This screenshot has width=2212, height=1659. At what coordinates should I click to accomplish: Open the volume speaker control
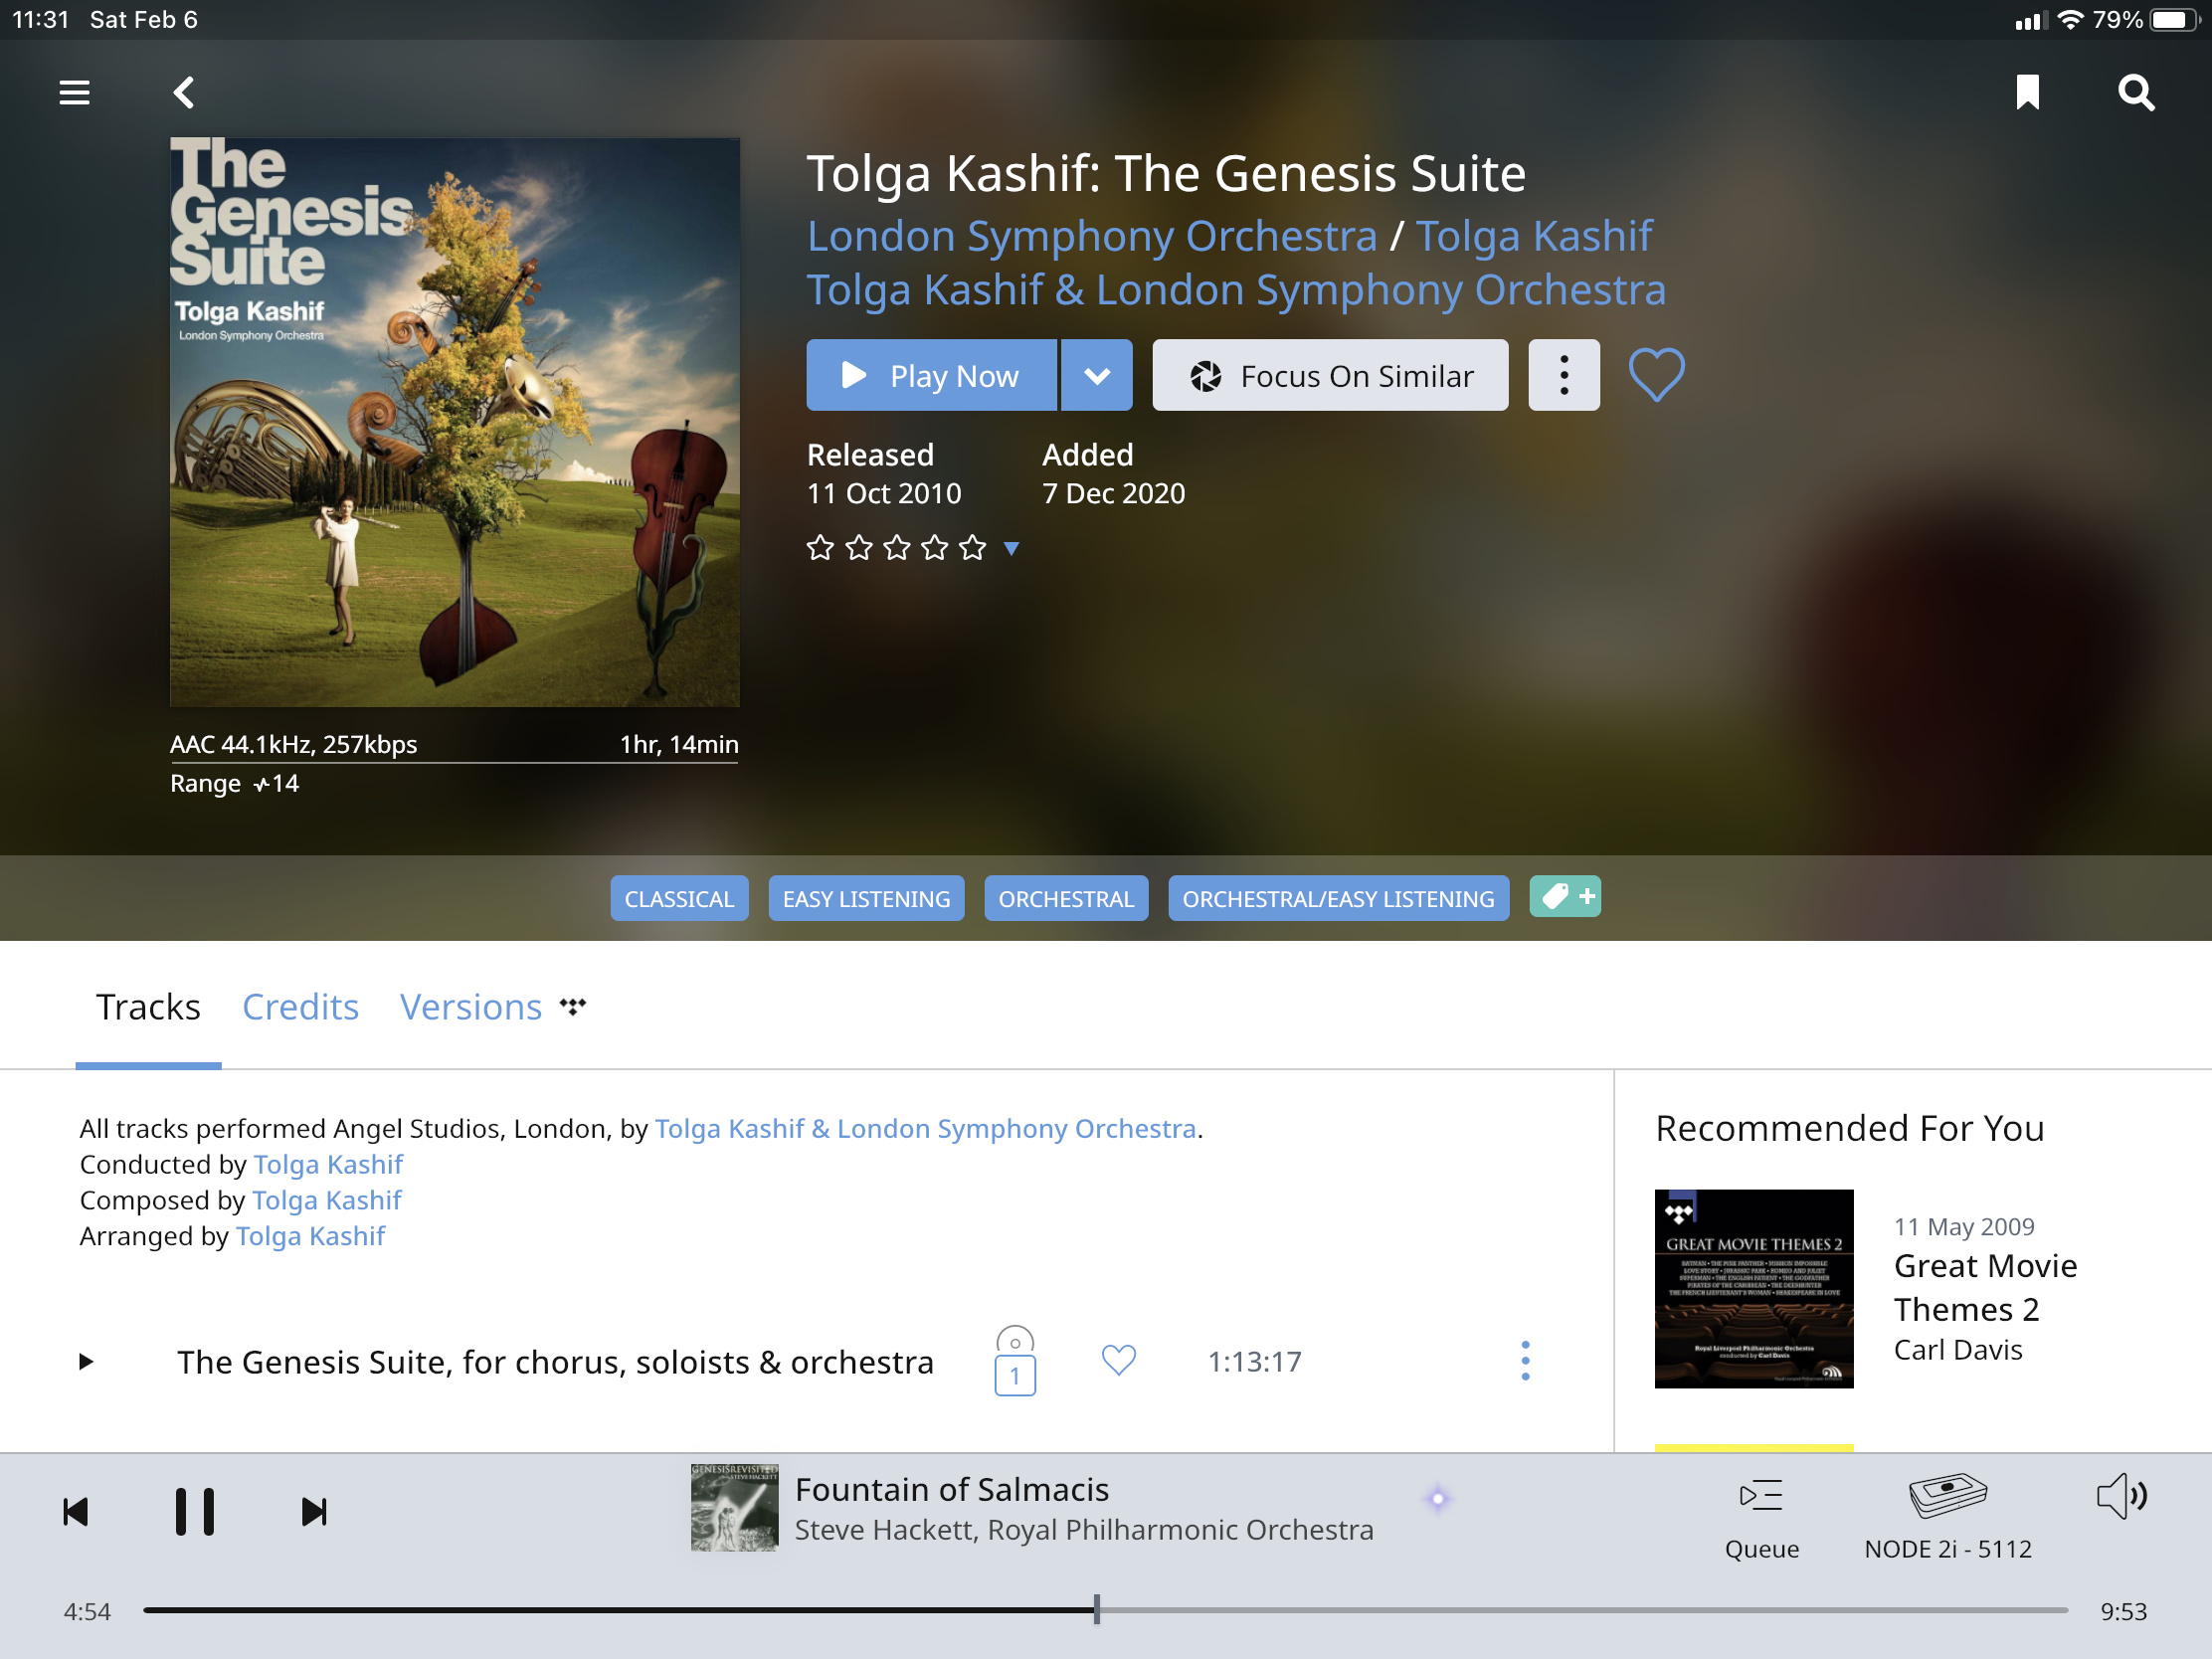pyautogui.click(x=2121, y=1497)
